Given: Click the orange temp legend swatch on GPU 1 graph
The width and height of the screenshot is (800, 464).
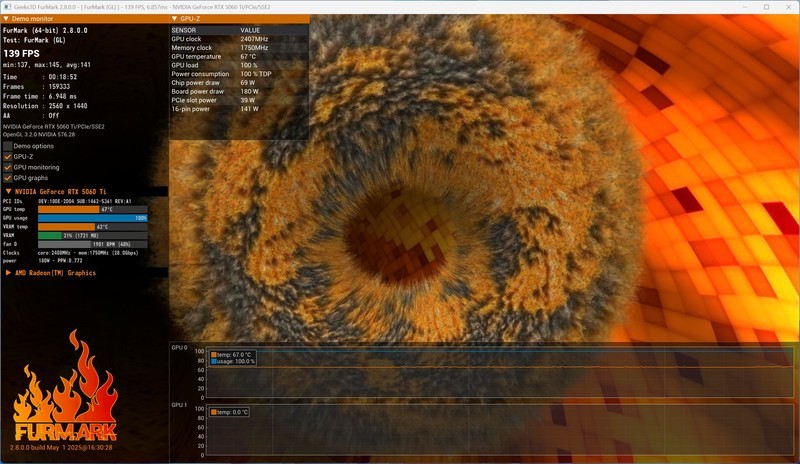Looking at the screenshot, I should tap(214, 412).
